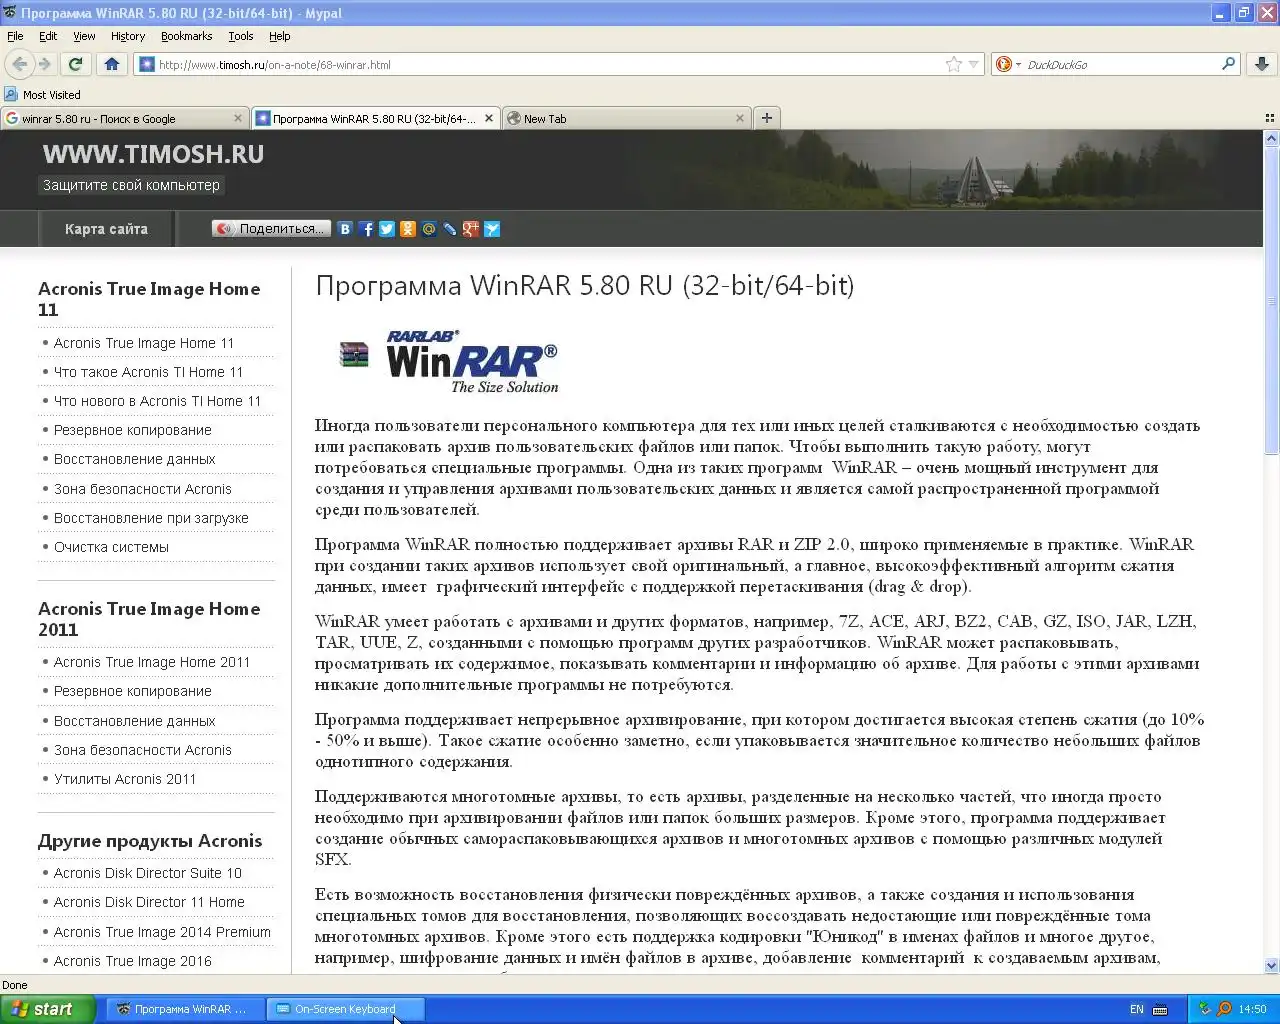1280x1024 pixels.
Task: Click the site identity icon in the address bar
Action: [147, 64]
